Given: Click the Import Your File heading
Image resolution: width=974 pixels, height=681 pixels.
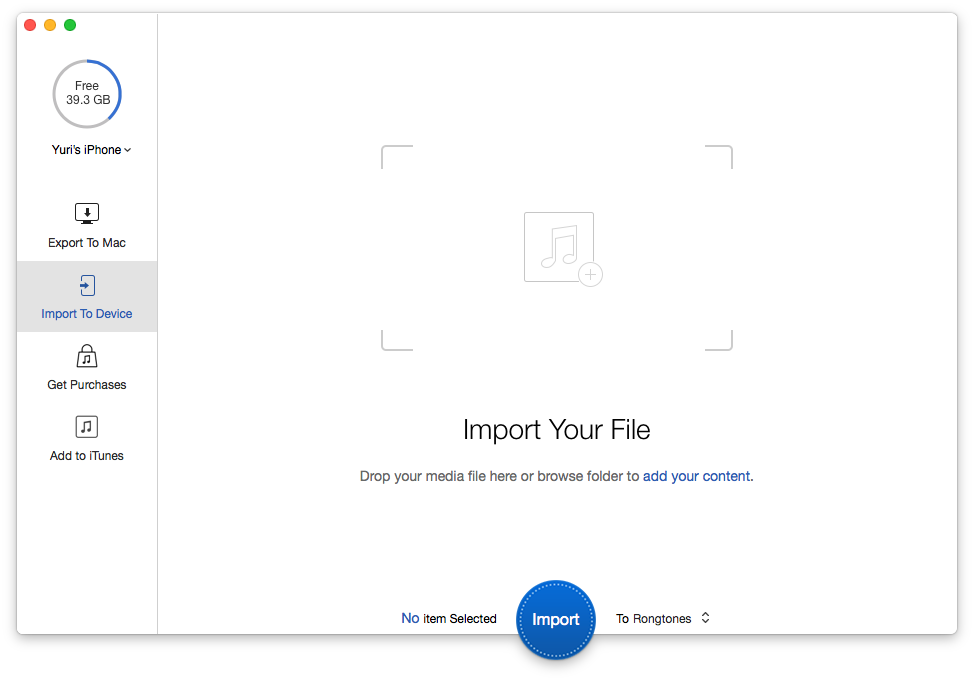Looking at the screenshot, I should [x=556, y=430].
